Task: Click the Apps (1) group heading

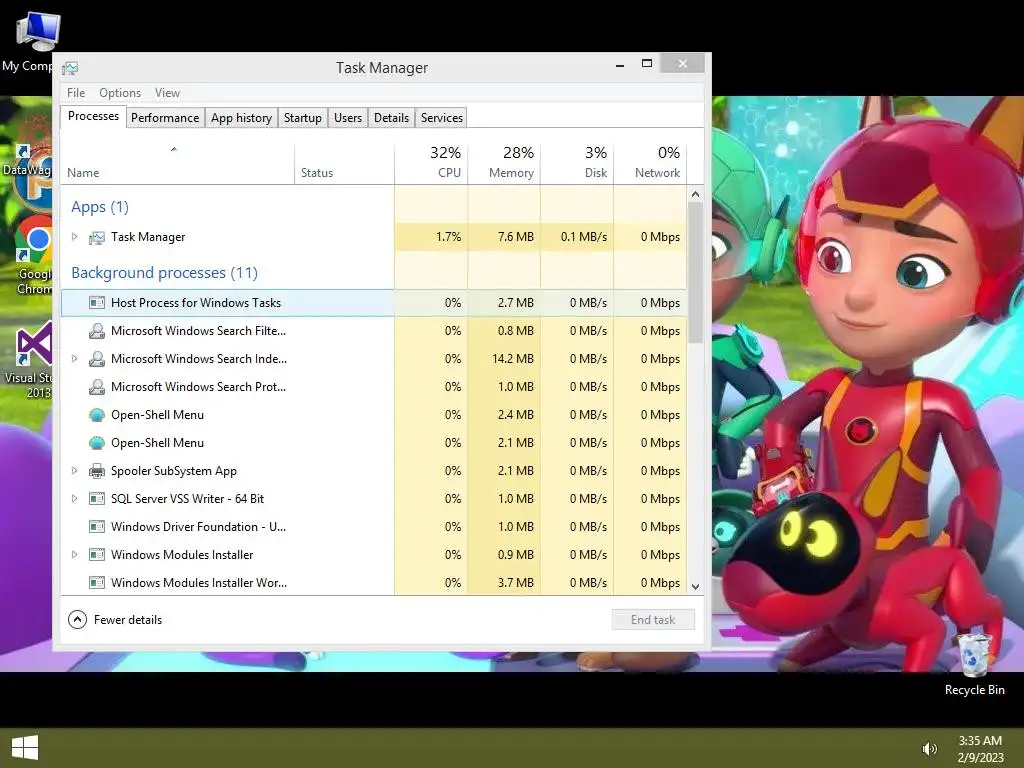Action: point(100,207)
